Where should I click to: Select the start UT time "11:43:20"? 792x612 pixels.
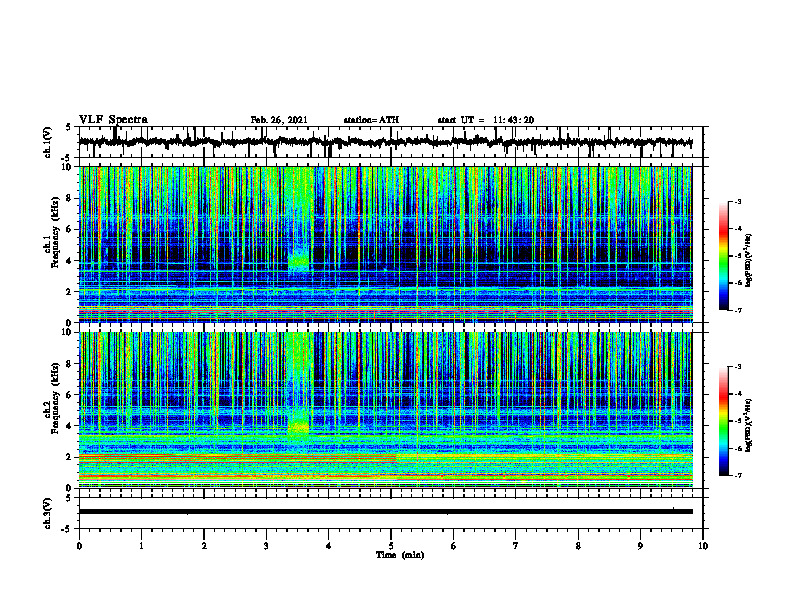514,120
